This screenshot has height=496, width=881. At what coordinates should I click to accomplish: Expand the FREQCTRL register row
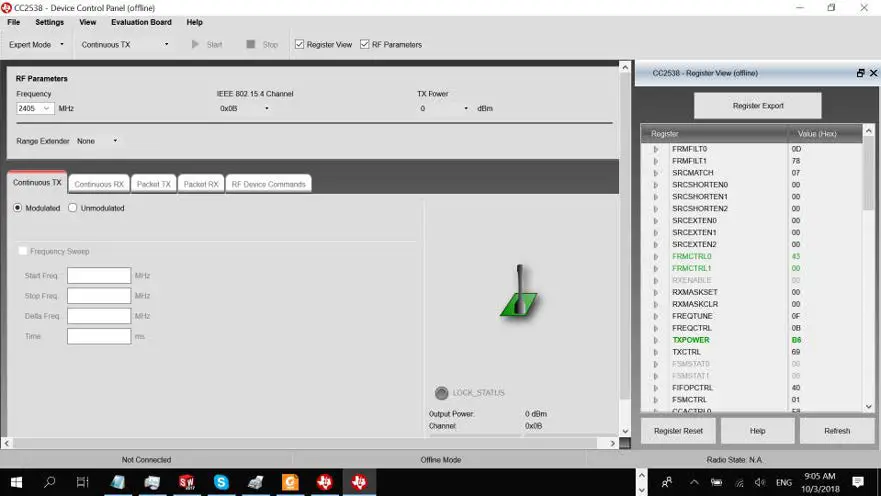[655, 328]
